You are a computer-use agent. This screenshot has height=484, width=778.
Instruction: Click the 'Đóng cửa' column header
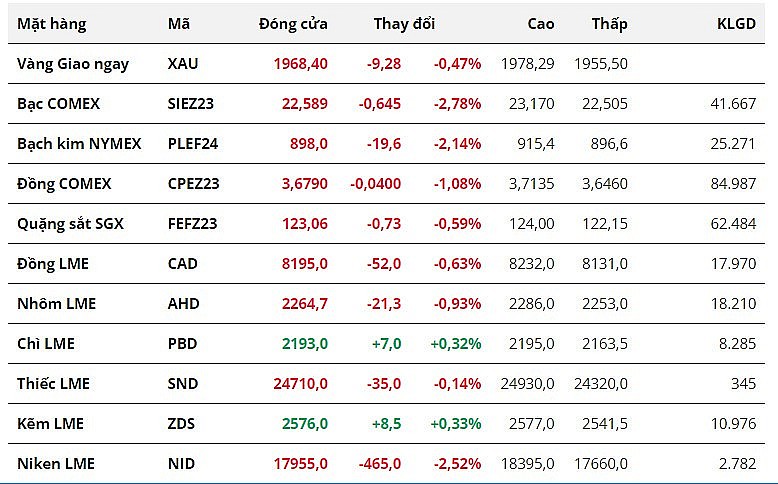(293, 24)
